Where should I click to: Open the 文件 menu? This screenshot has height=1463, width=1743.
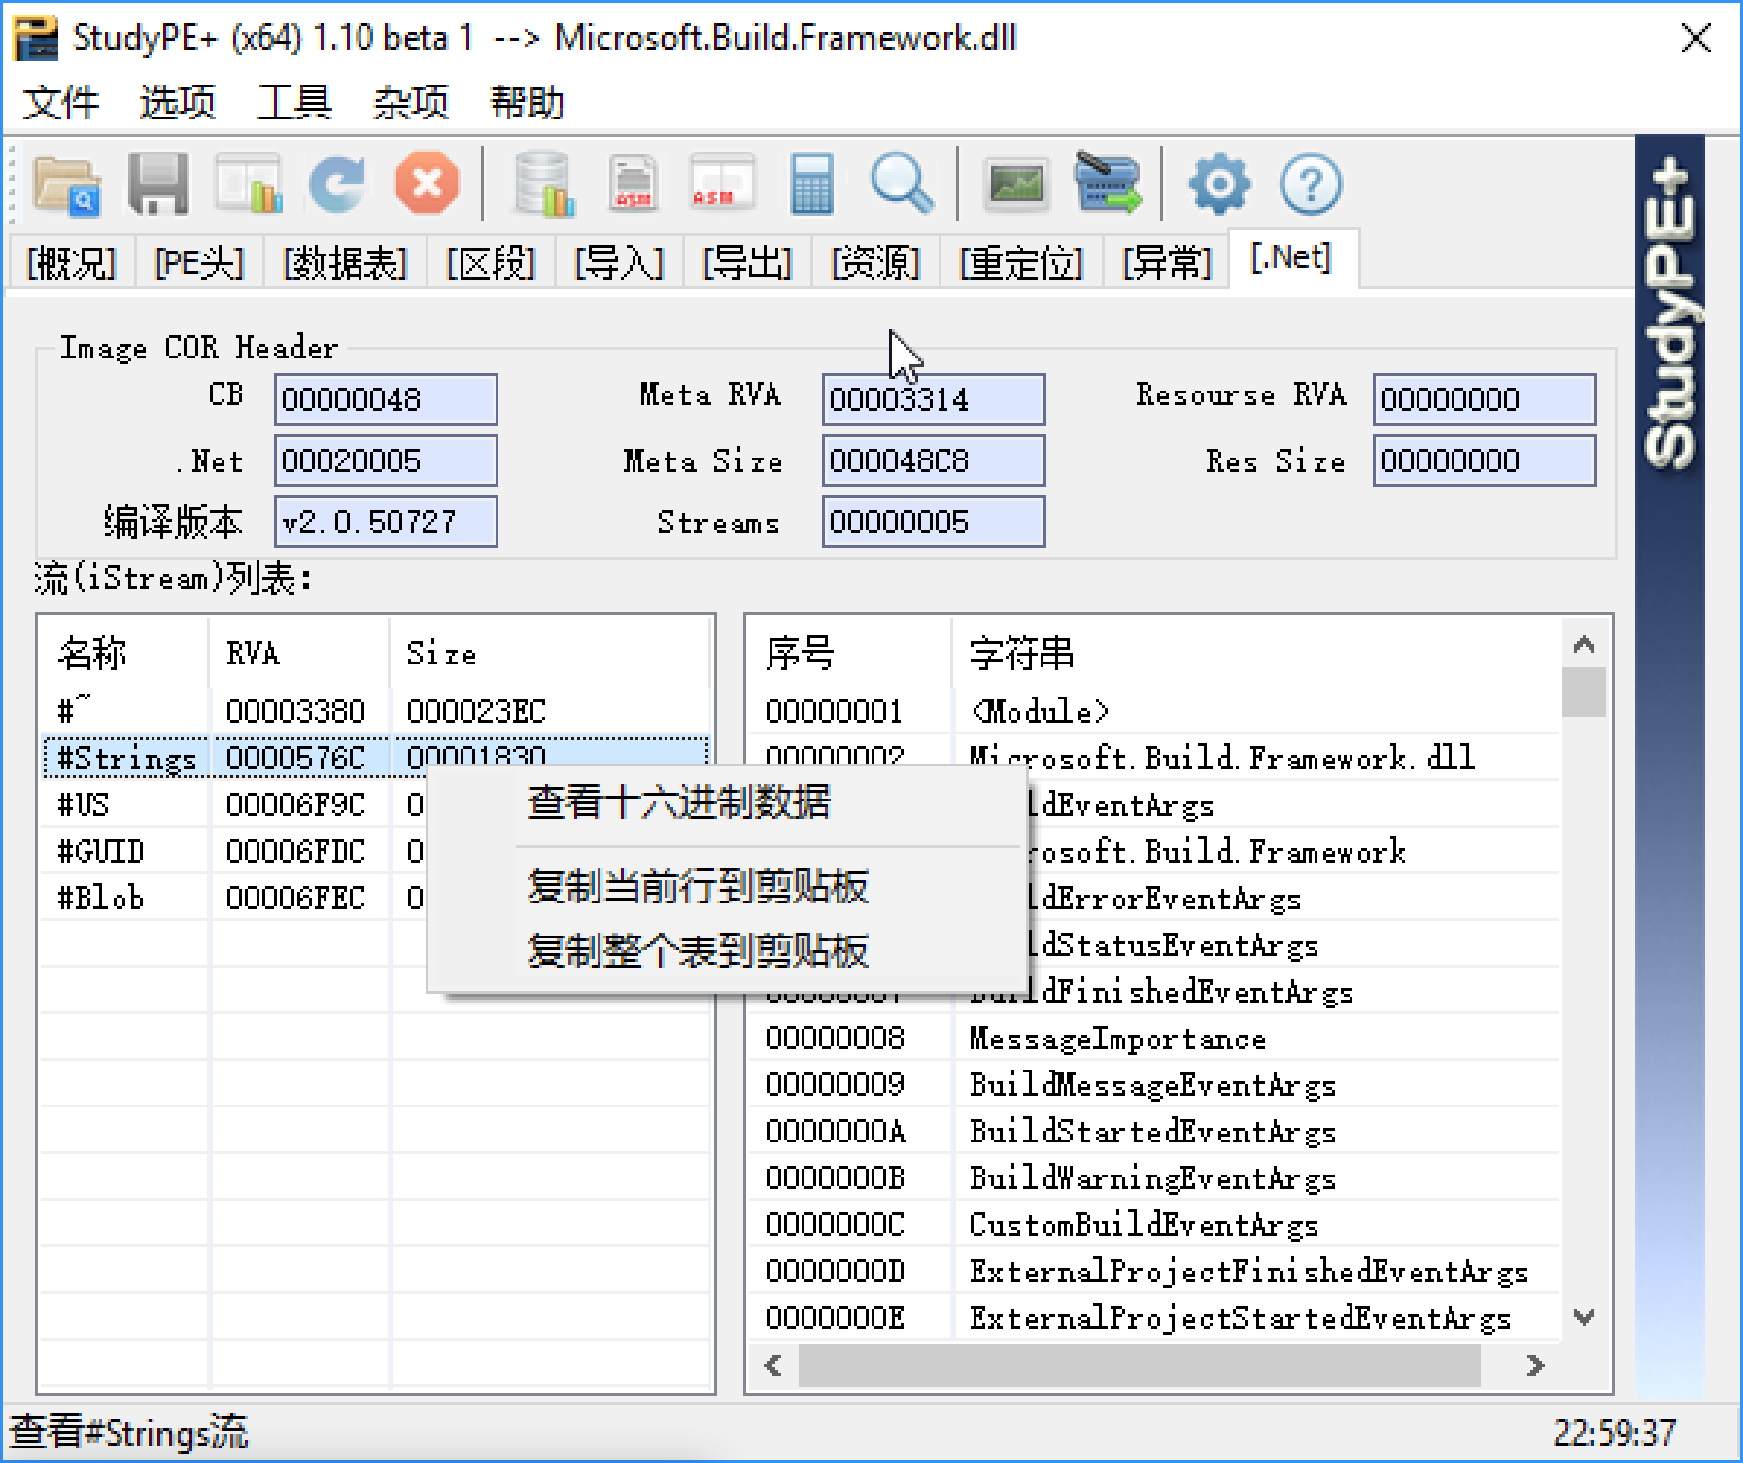tap(62, 102)
